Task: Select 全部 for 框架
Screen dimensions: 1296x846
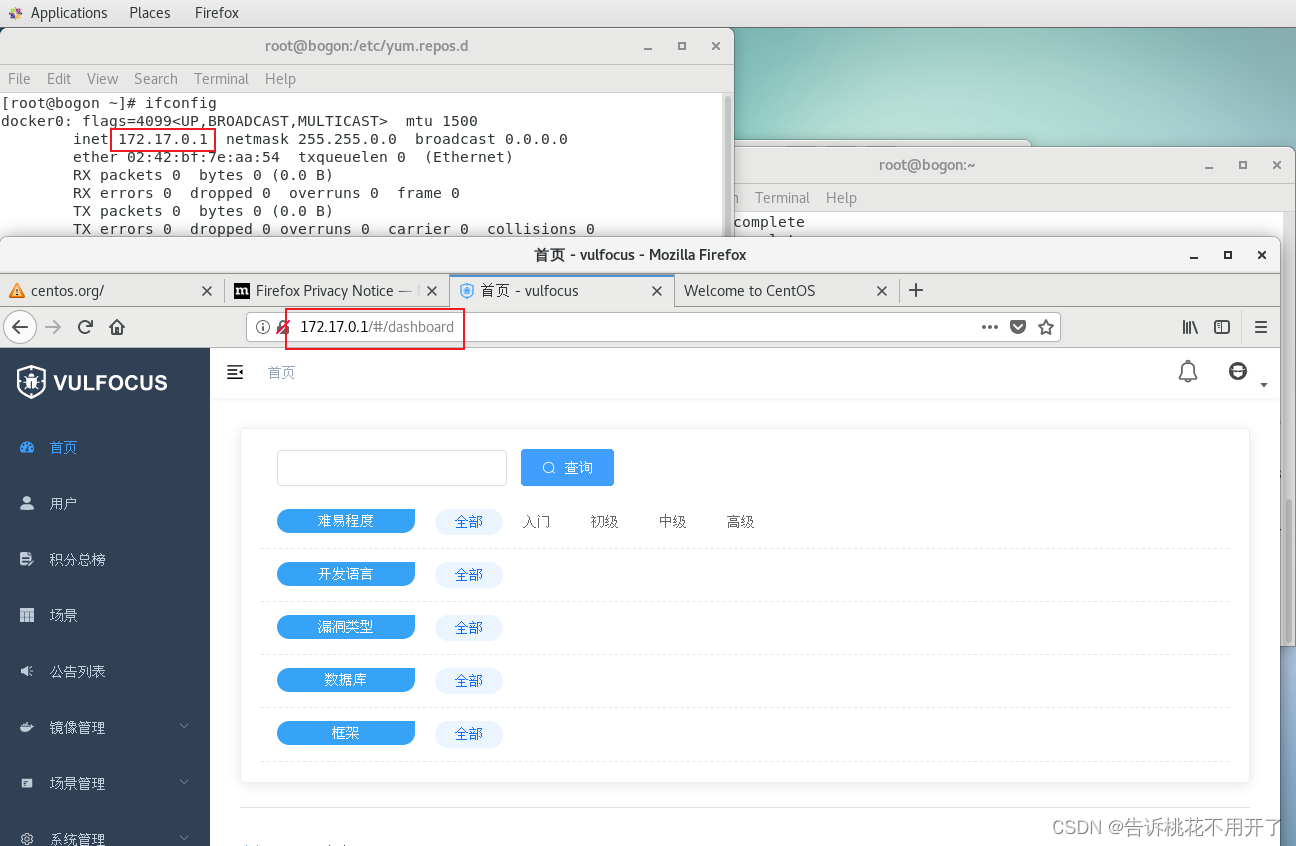Action: point(469,733)
